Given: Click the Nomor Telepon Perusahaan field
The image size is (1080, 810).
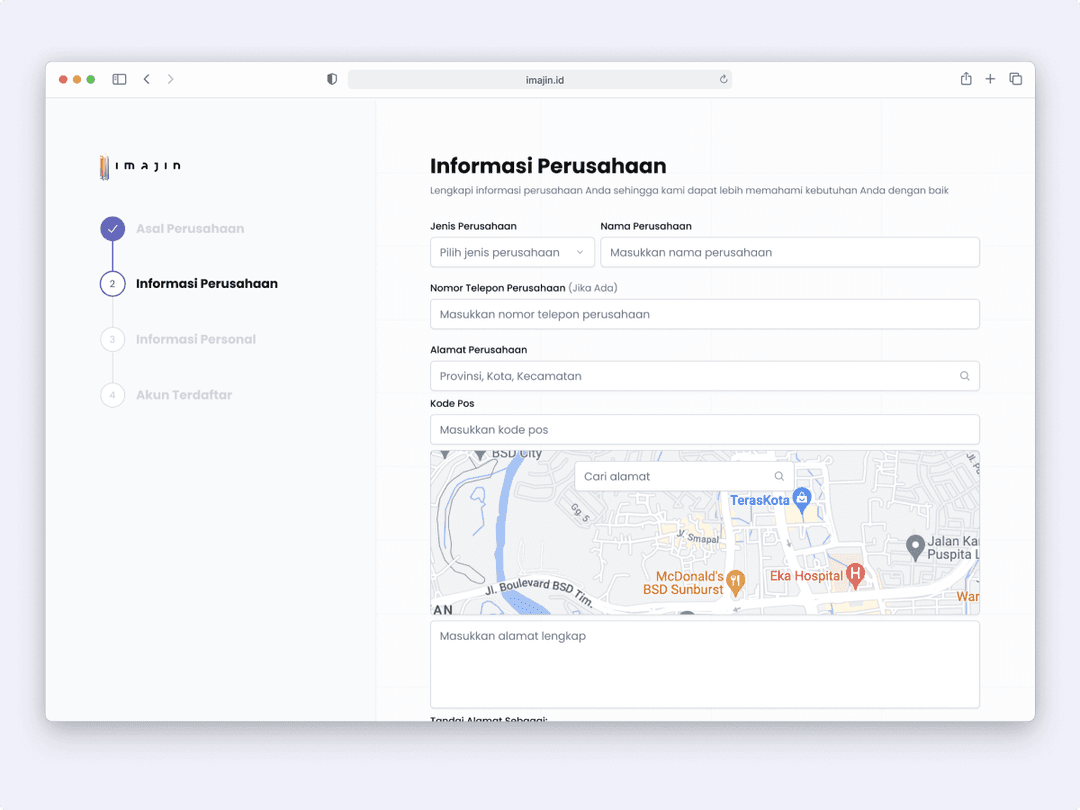Looking at the screenshot, I should tap(704, 314).
